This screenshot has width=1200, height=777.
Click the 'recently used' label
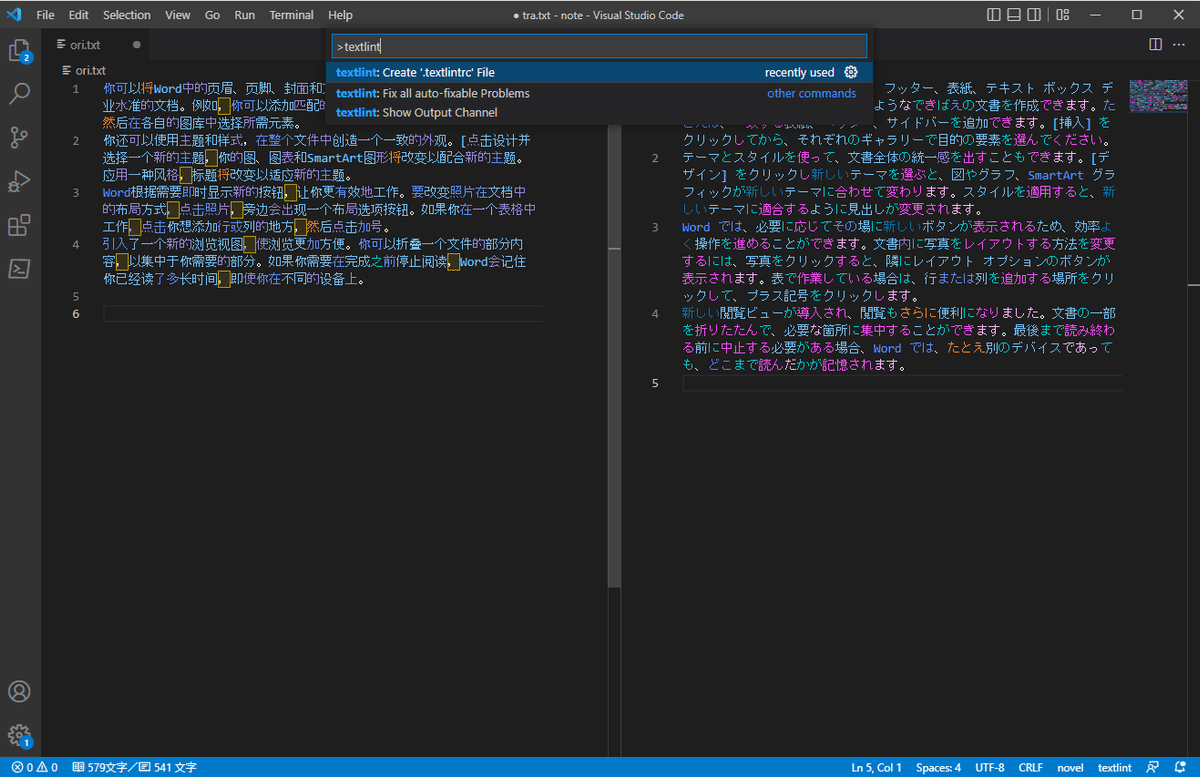click(x=799, y=72)
